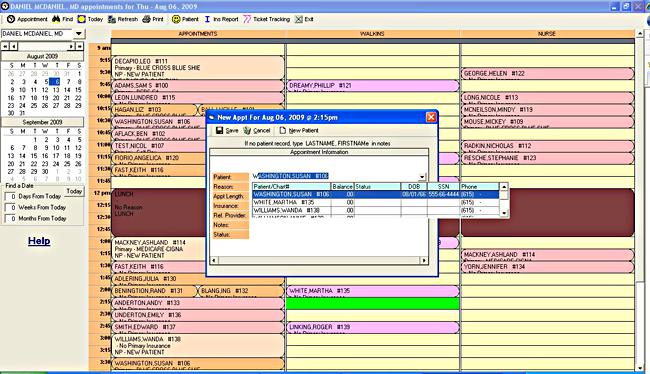The width and height of the screenshot is (650, 374).
Task: Select WILLIAMS,WANDA #138 in patient list
Action: (x=376, y=210)
